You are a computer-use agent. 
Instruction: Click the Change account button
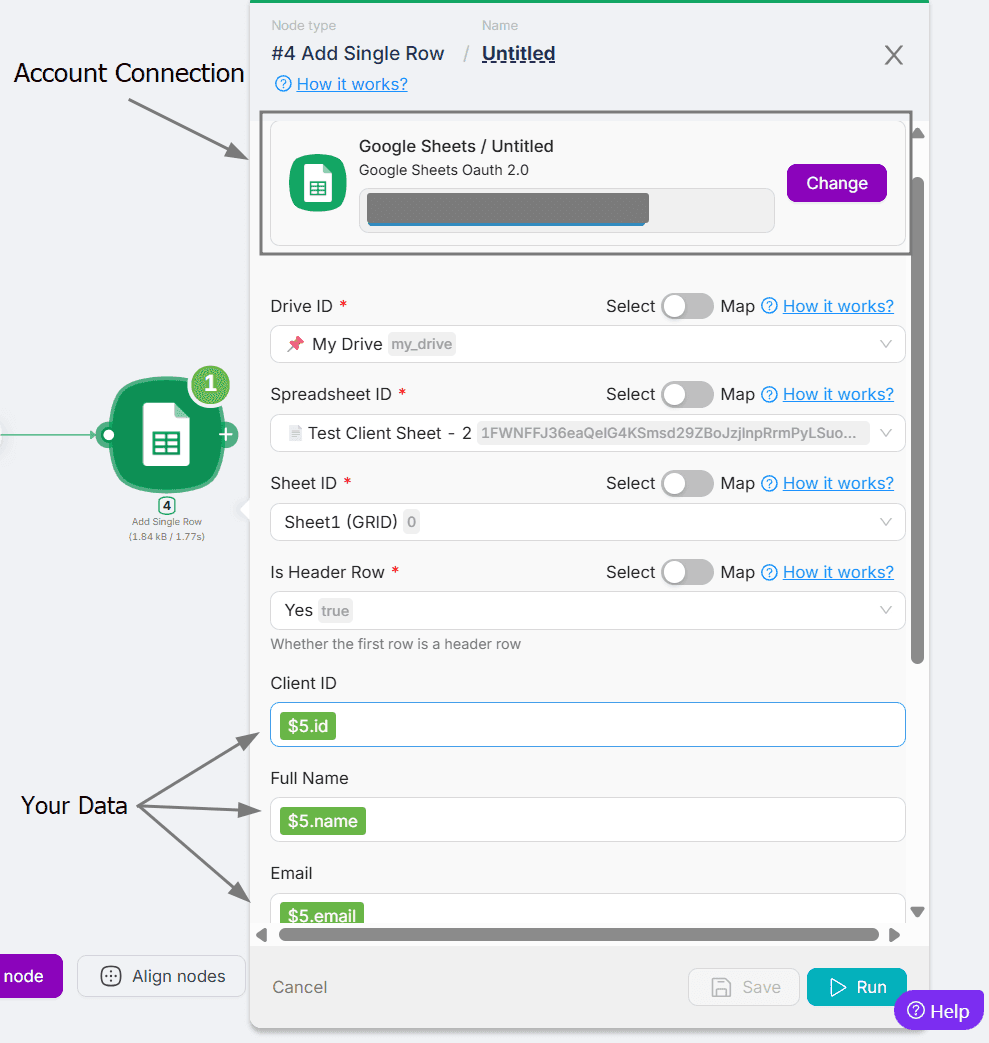coord(836,183)
